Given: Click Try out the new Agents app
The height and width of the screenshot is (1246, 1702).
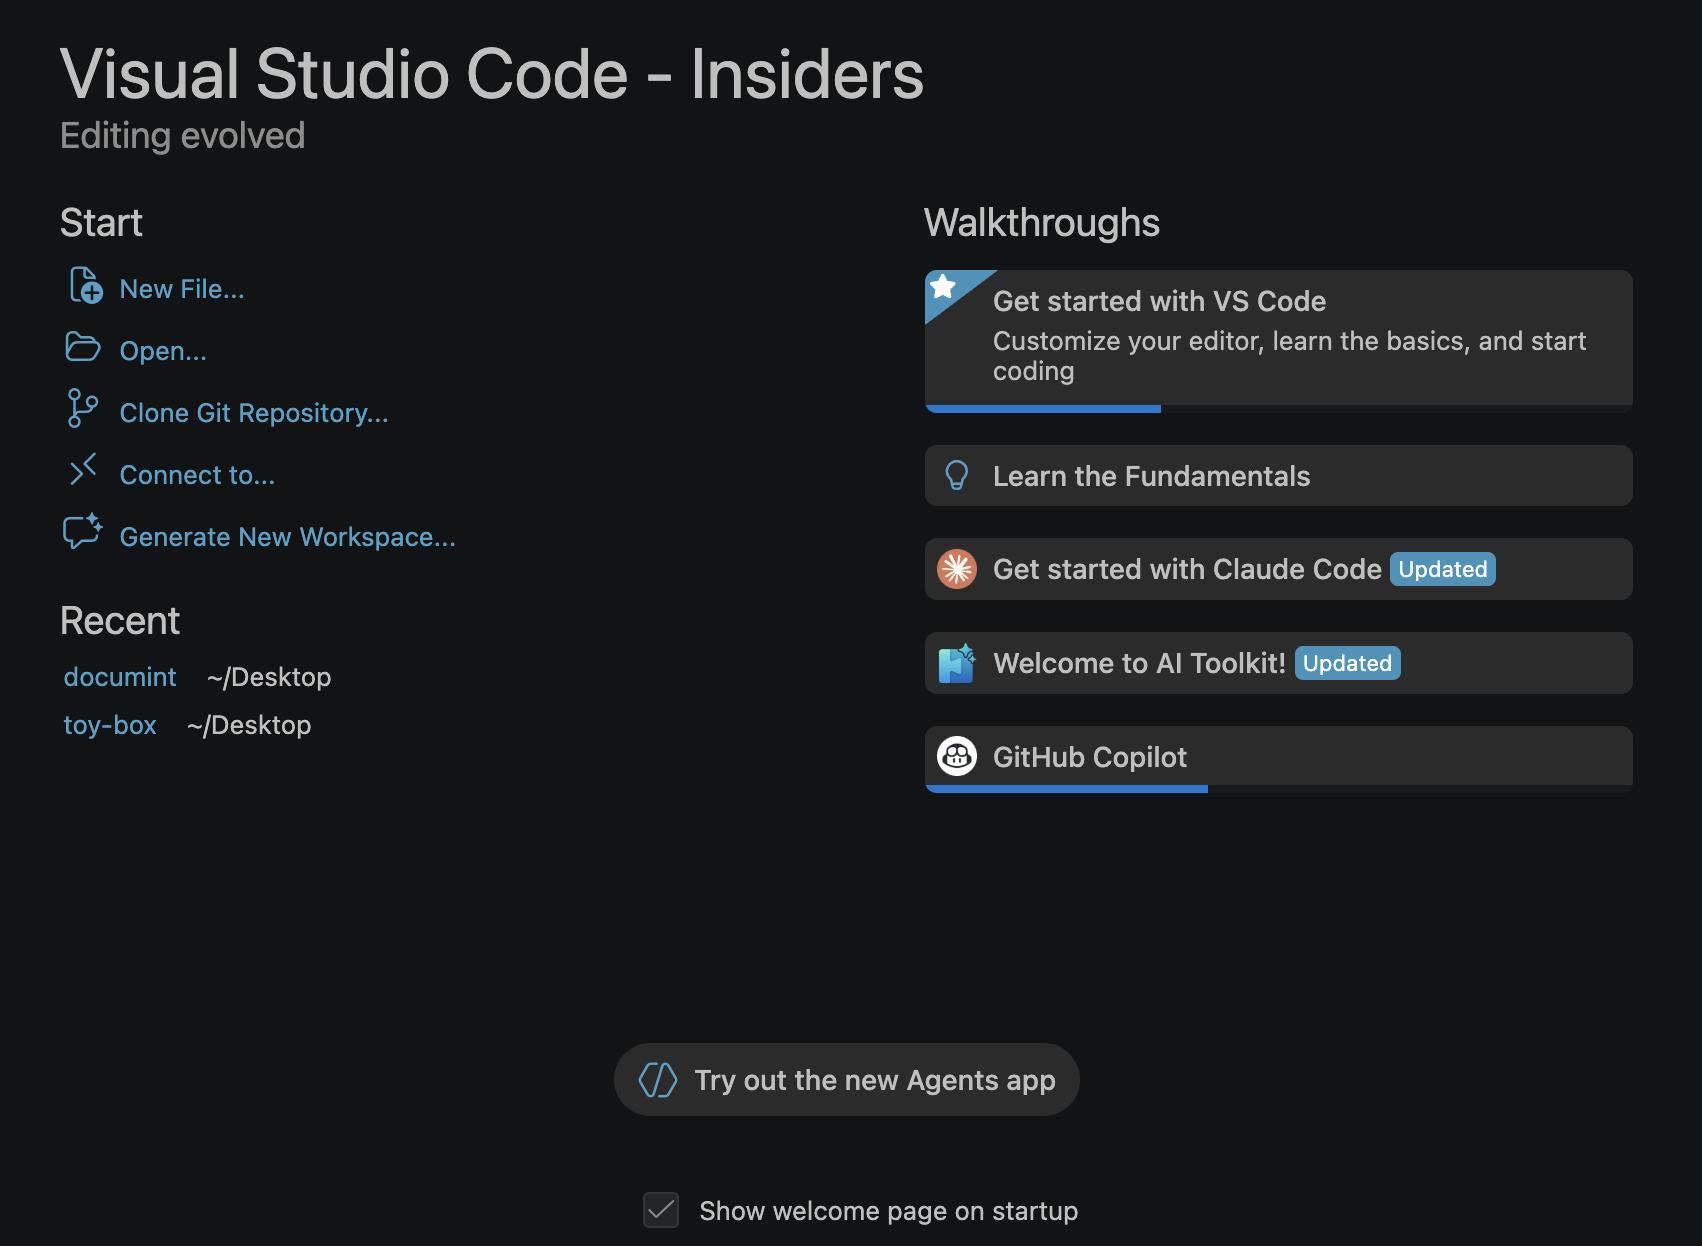Looking at the screenshot, I should pos(846,1080).
